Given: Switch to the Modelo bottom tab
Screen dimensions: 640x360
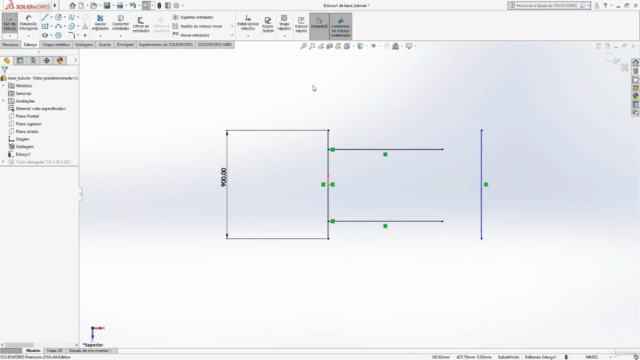Looking at the screenshot, I should coord(33,351).
